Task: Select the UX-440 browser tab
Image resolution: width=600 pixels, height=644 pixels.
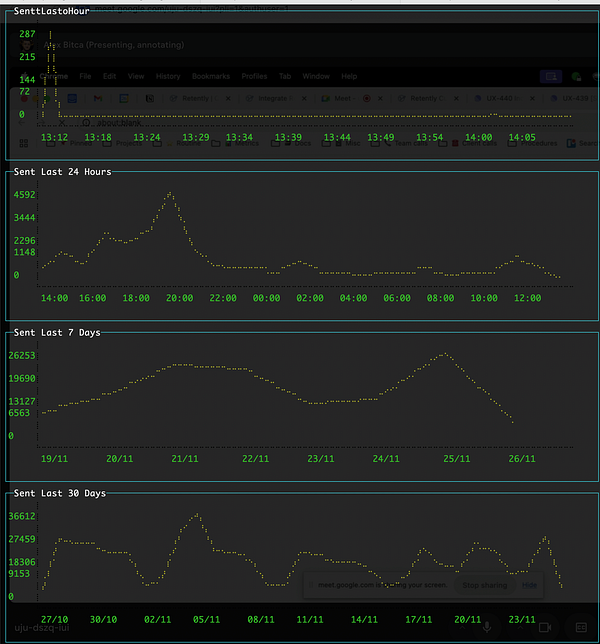Action: pyautogui.click(x=499, y=99)
